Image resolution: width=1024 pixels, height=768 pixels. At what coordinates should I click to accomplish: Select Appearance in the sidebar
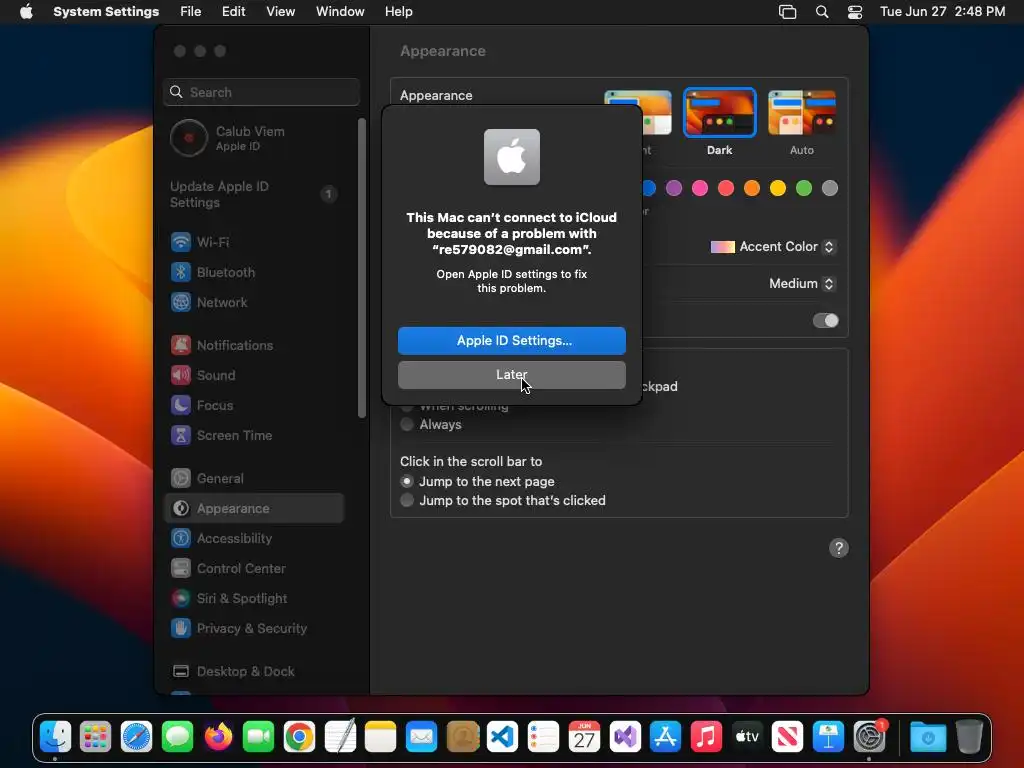(253, 509)
